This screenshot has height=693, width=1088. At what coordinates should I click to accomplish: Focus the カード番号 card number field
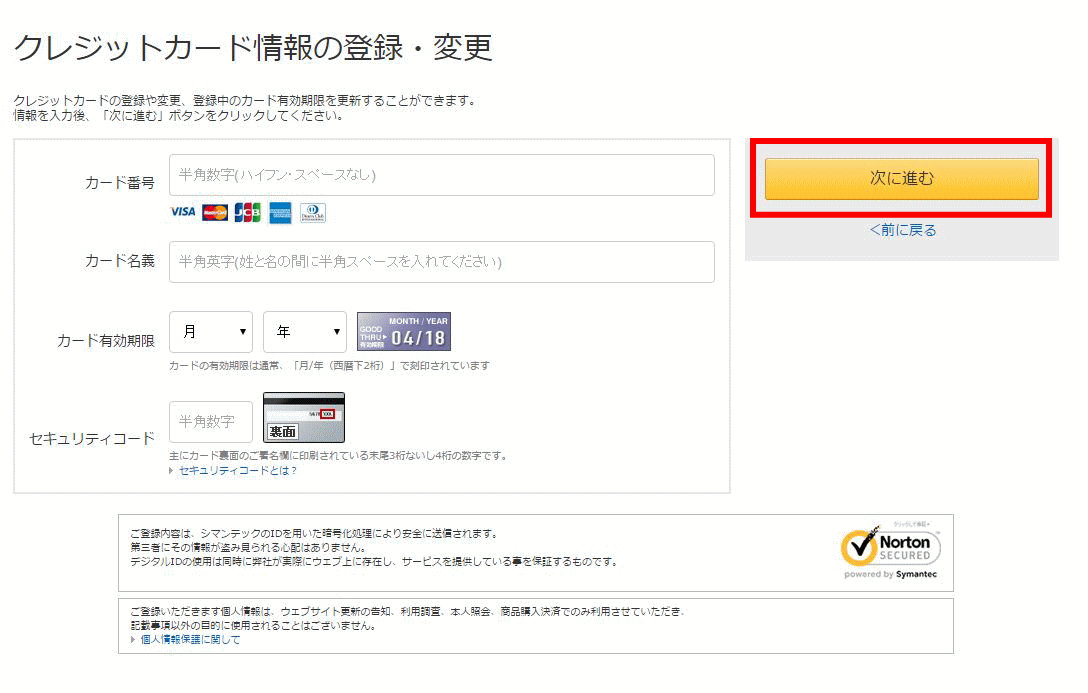[x=441, y=175]
